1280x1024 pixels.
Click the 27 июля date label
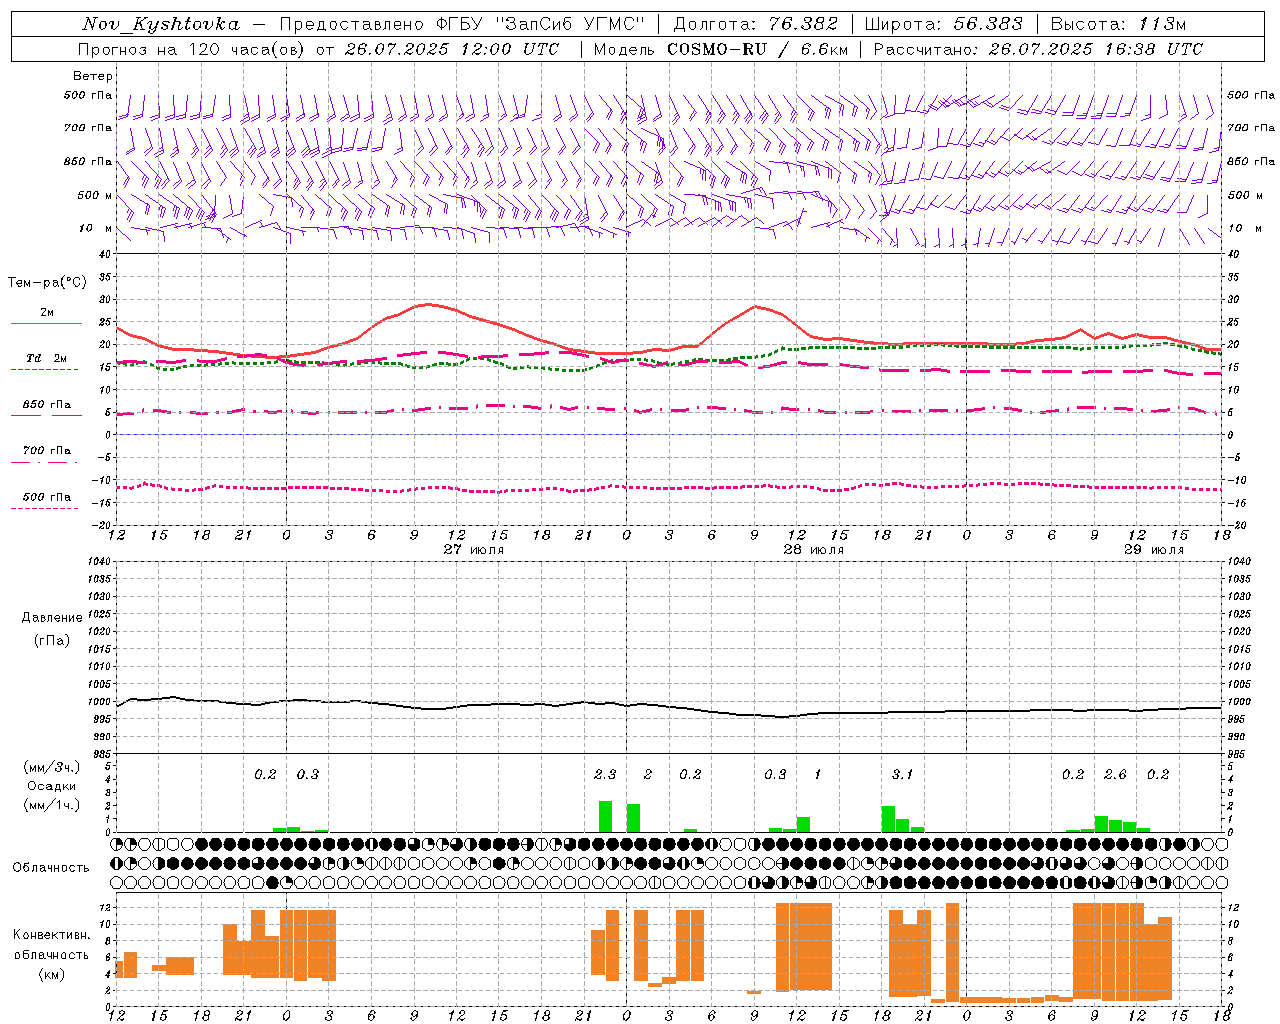(x=474, y=550)
